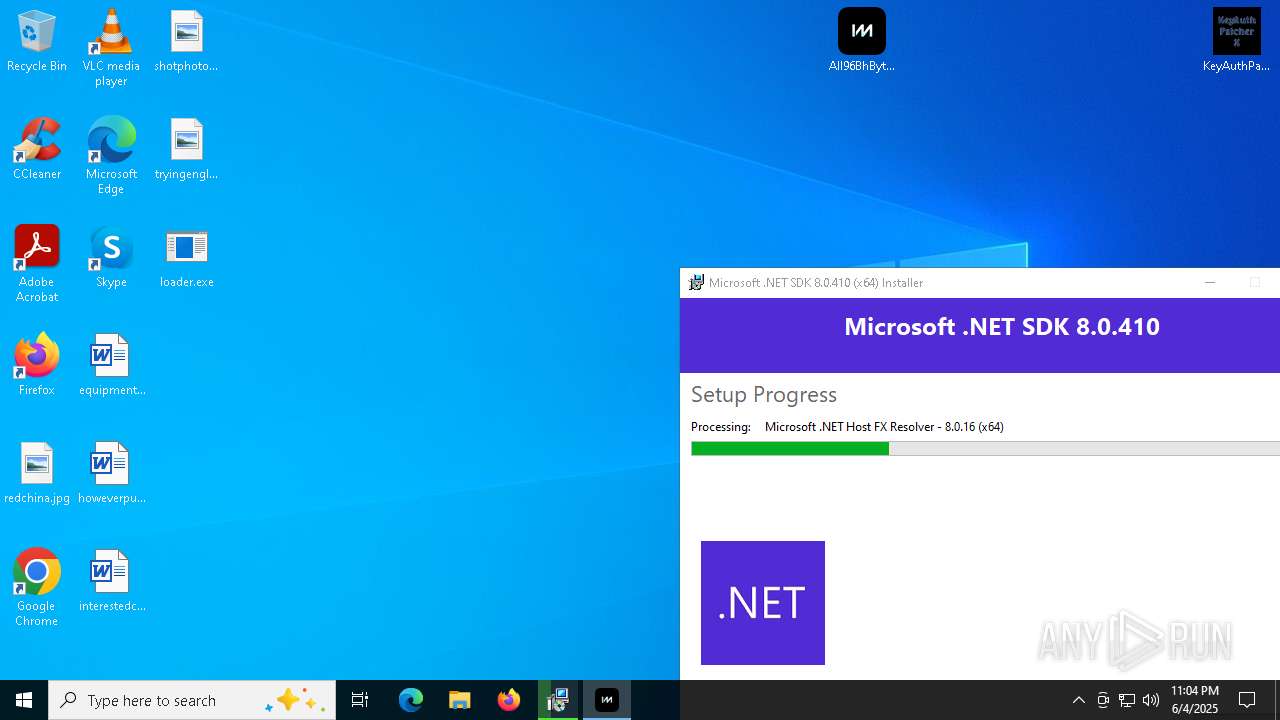
Task: Open Firefox from the taskbar
Action: pyautogui.click(x=508, y=700)
